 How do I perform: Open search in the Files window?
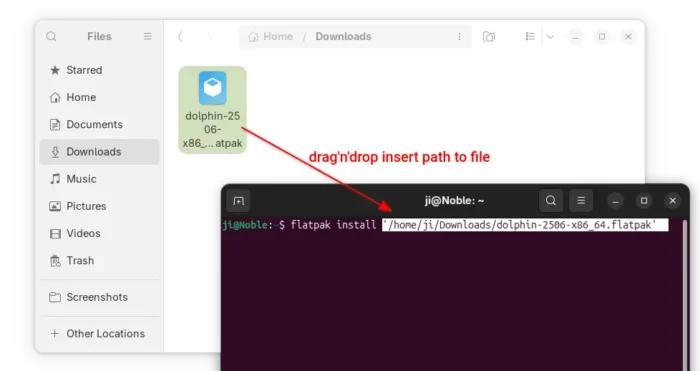pyautogui.click(x=51, y=36)
